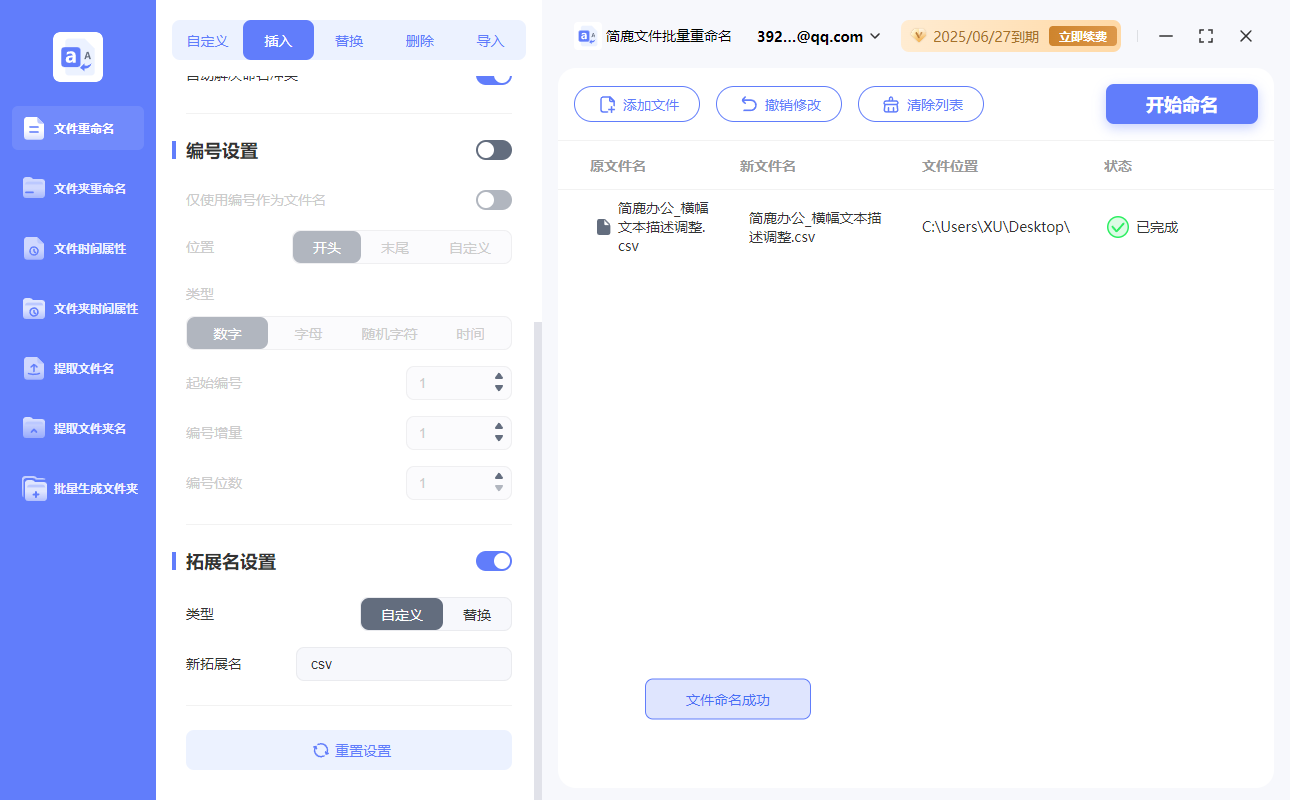
Task: Click 清除列表 to clear the file list
Action: point(920,104)
